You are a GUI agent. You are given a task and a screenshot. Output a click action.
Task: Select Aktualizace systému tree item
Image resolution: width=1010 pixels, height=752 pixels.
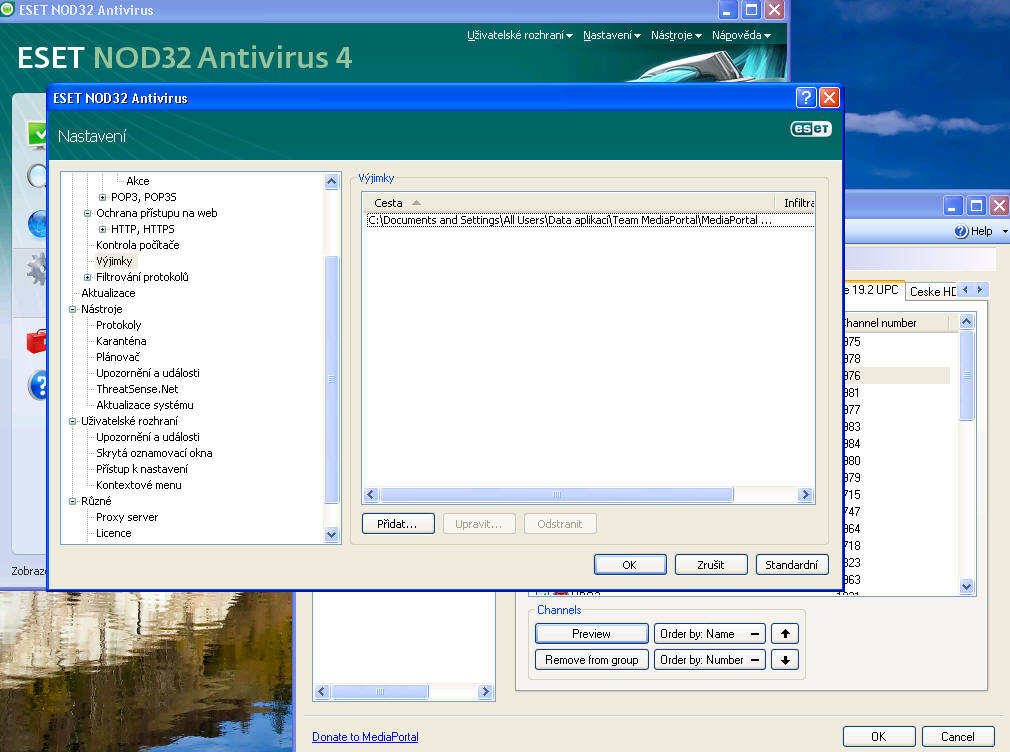(145, 405)
